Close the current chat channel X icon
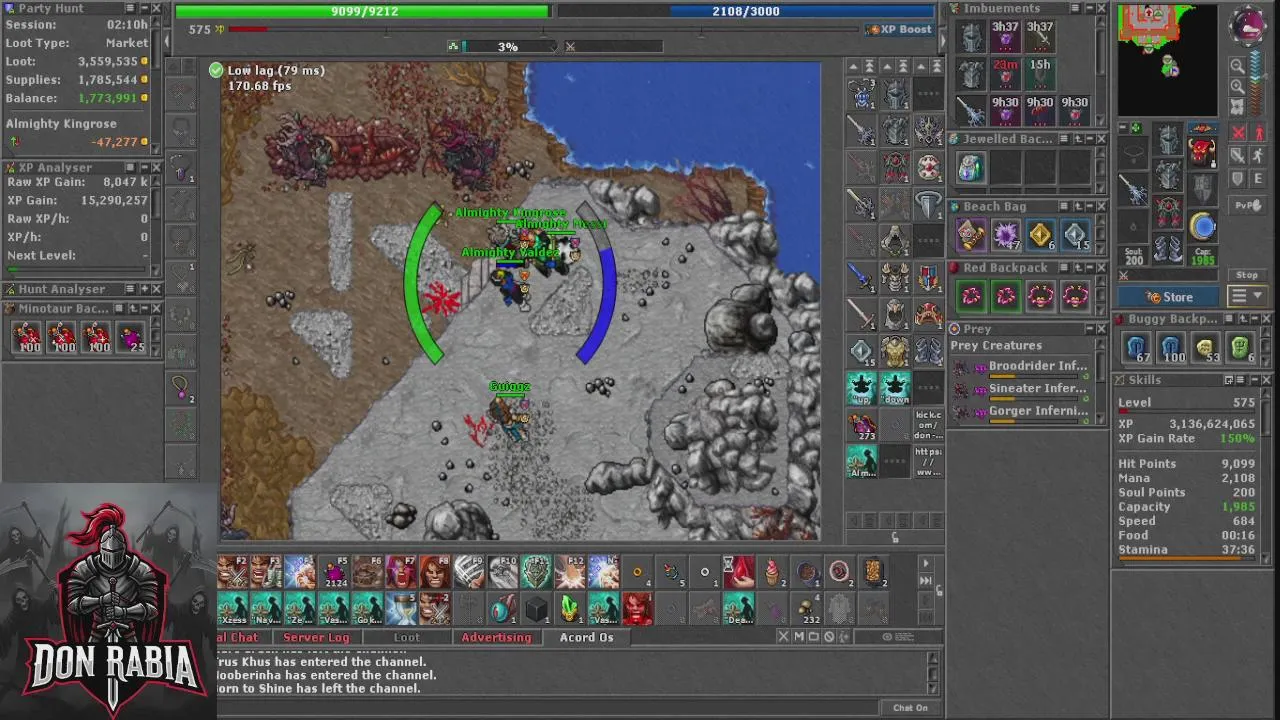1280x720 pixels. [783, 637]
